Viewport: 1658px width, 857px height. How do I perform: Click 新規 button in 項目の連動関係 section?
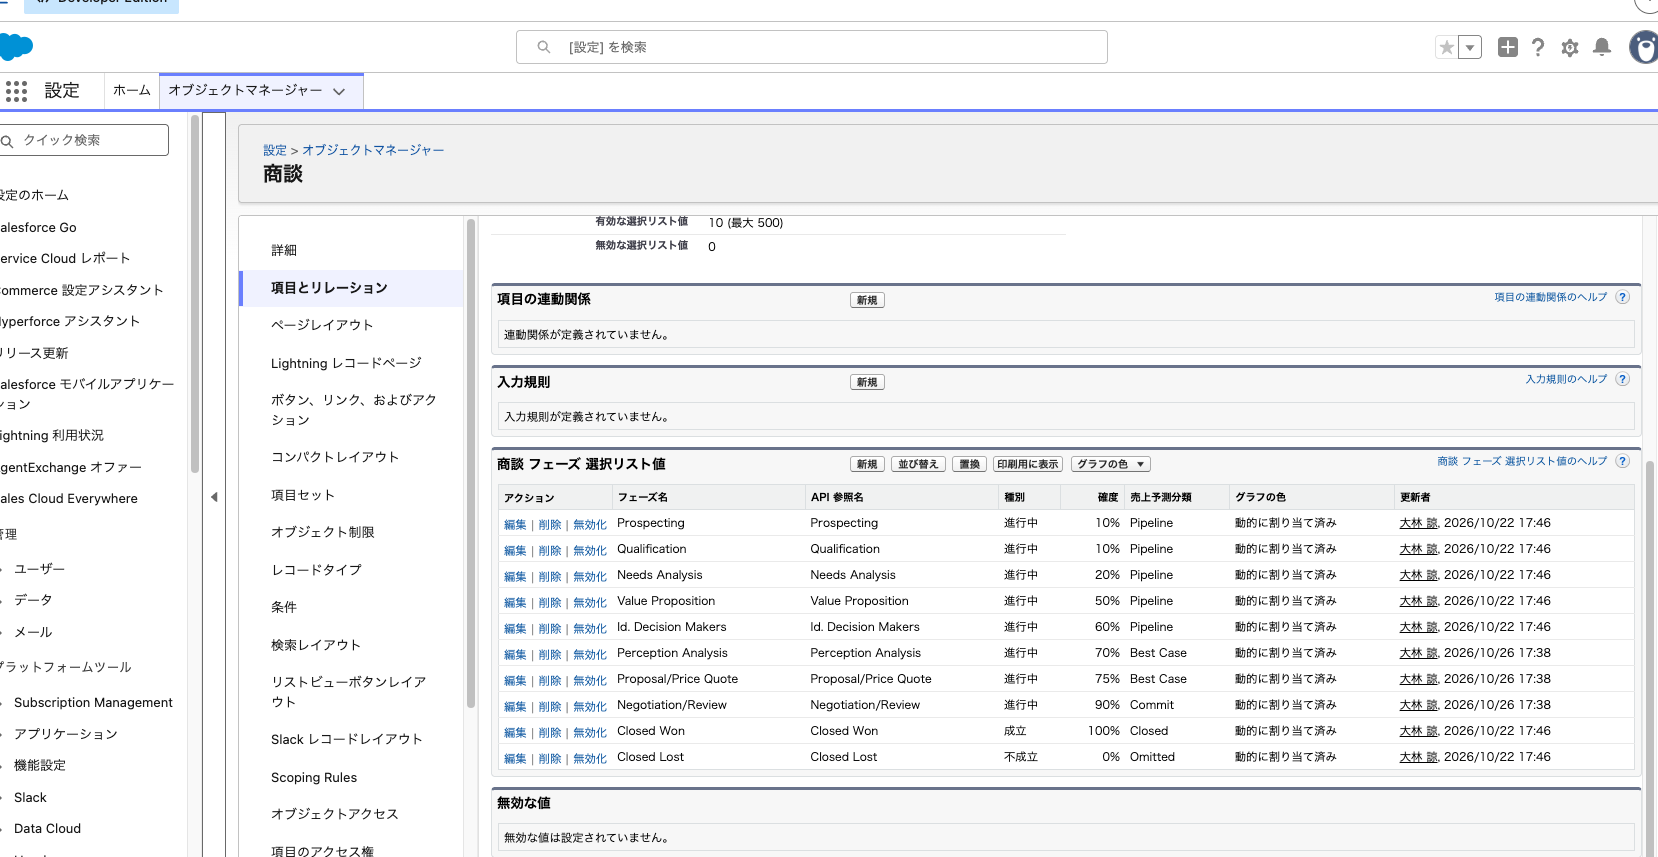pyautogui.click(x=867, y=300)
